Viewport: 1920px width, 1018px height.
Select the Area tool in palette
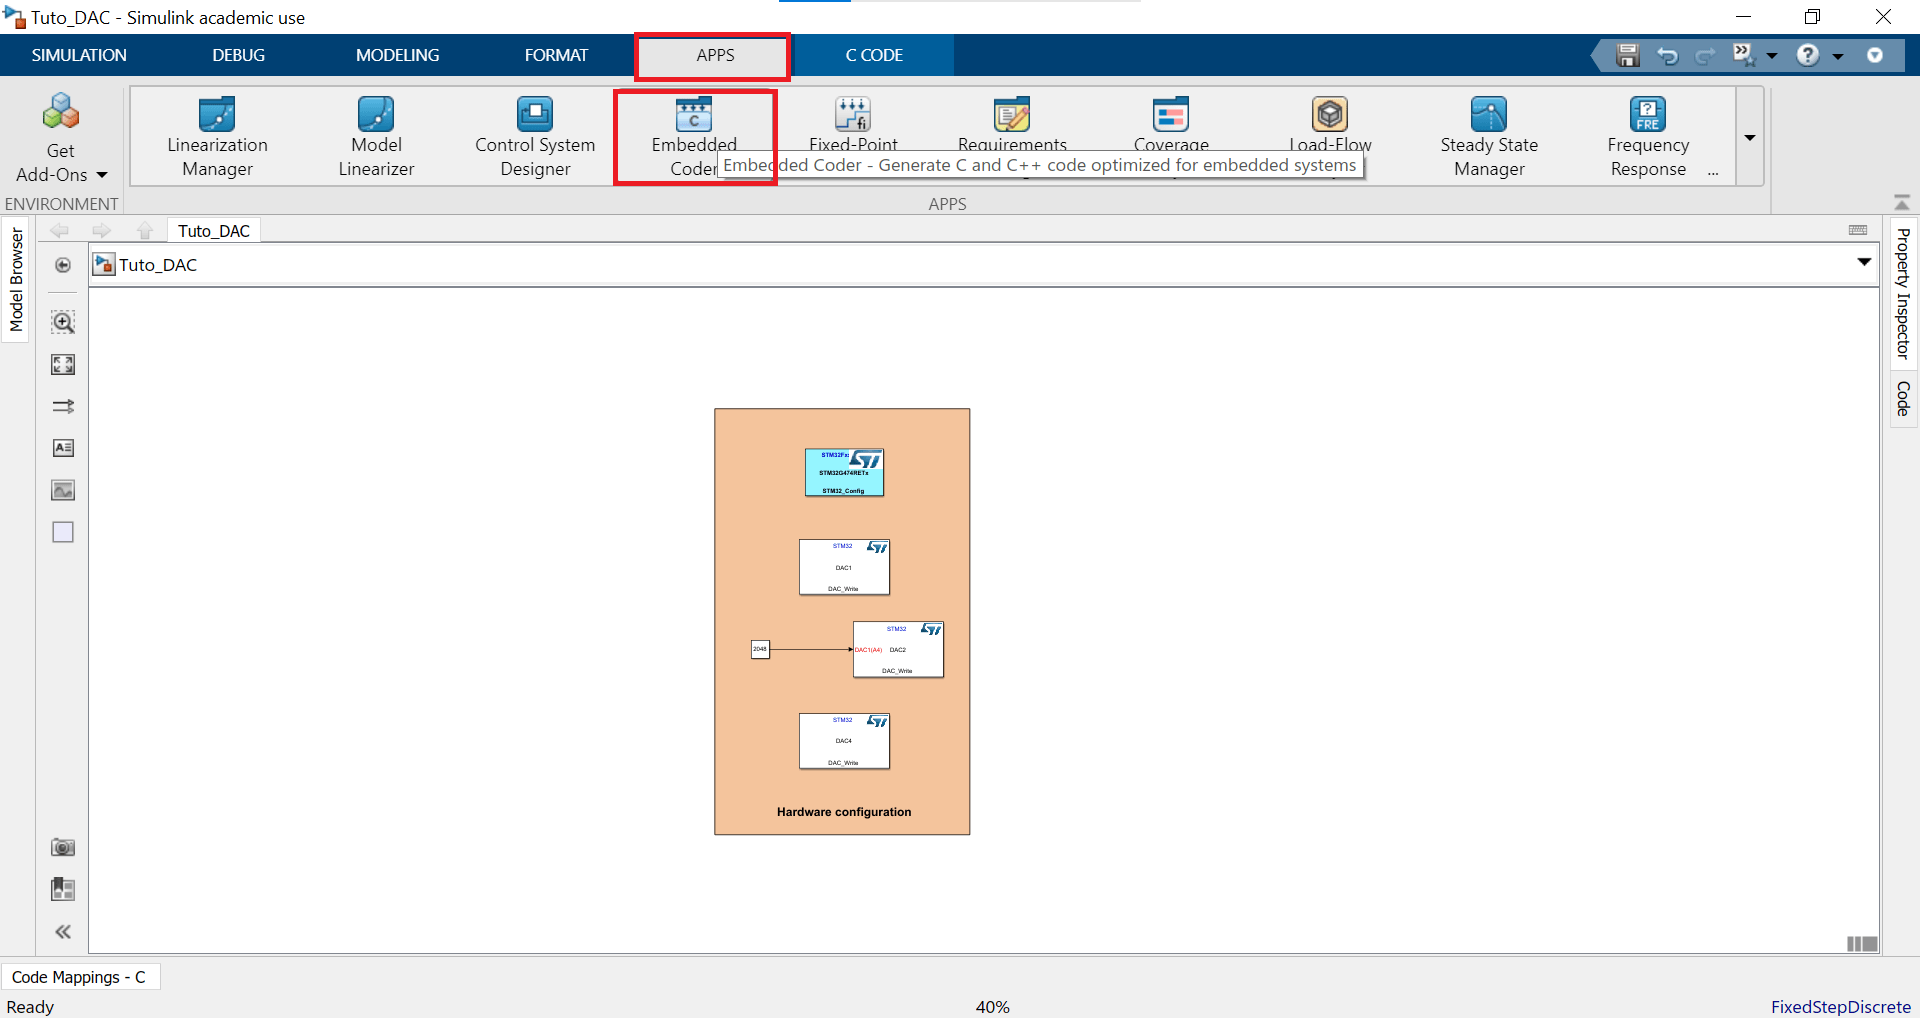click(x=63, y=532)
